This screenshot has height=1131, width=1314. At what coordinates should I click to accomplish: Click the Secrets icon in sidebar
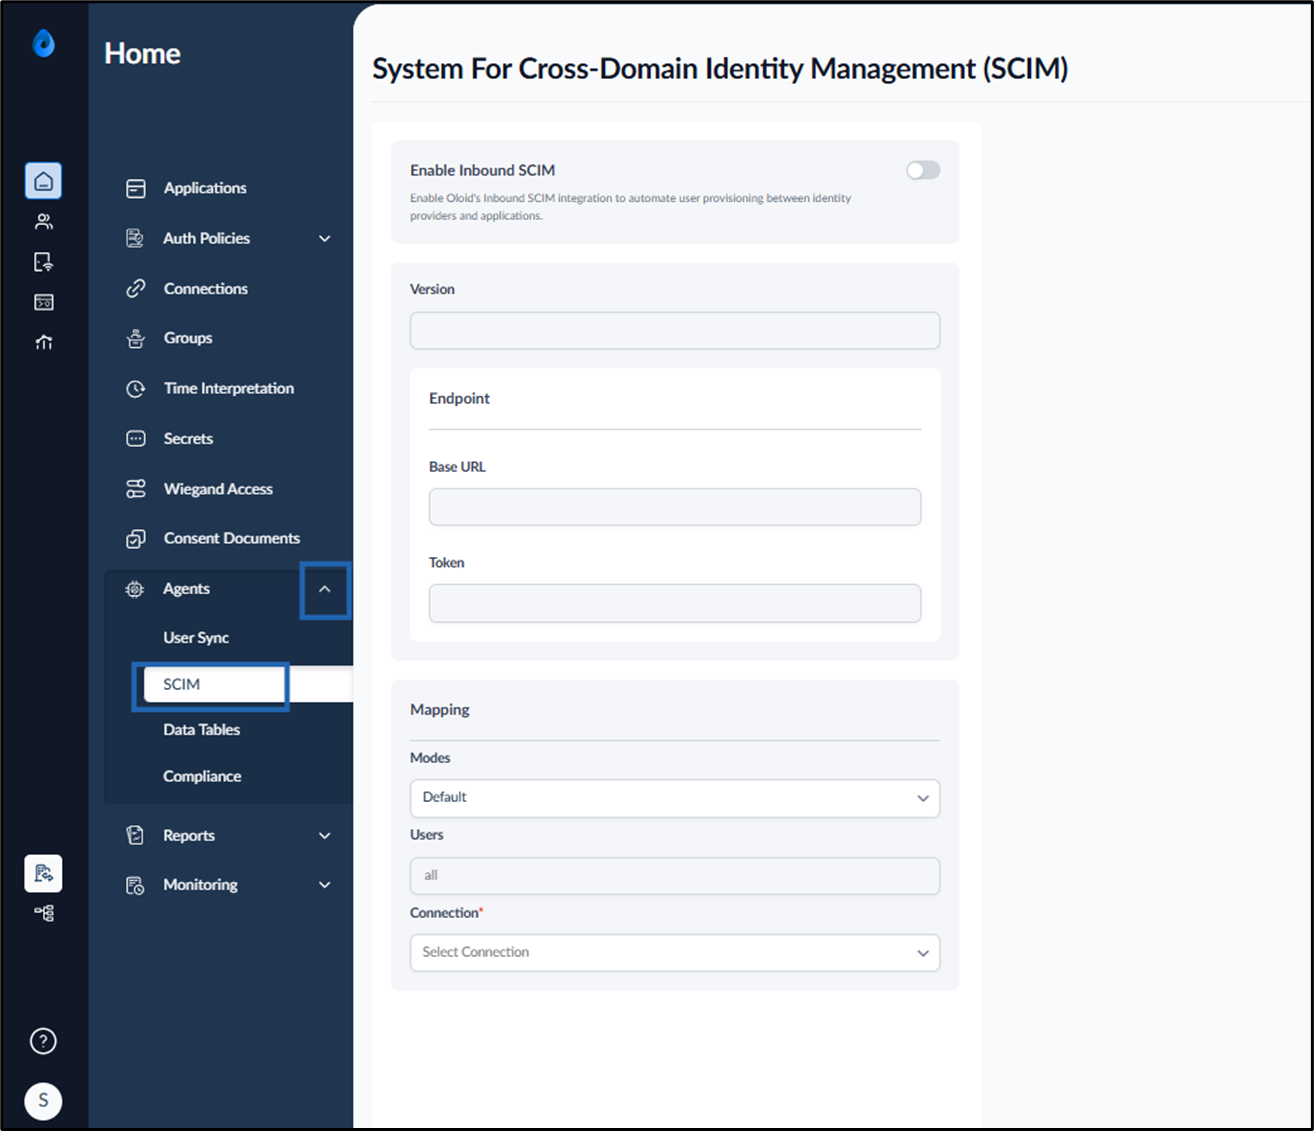[x=136, y=438]
